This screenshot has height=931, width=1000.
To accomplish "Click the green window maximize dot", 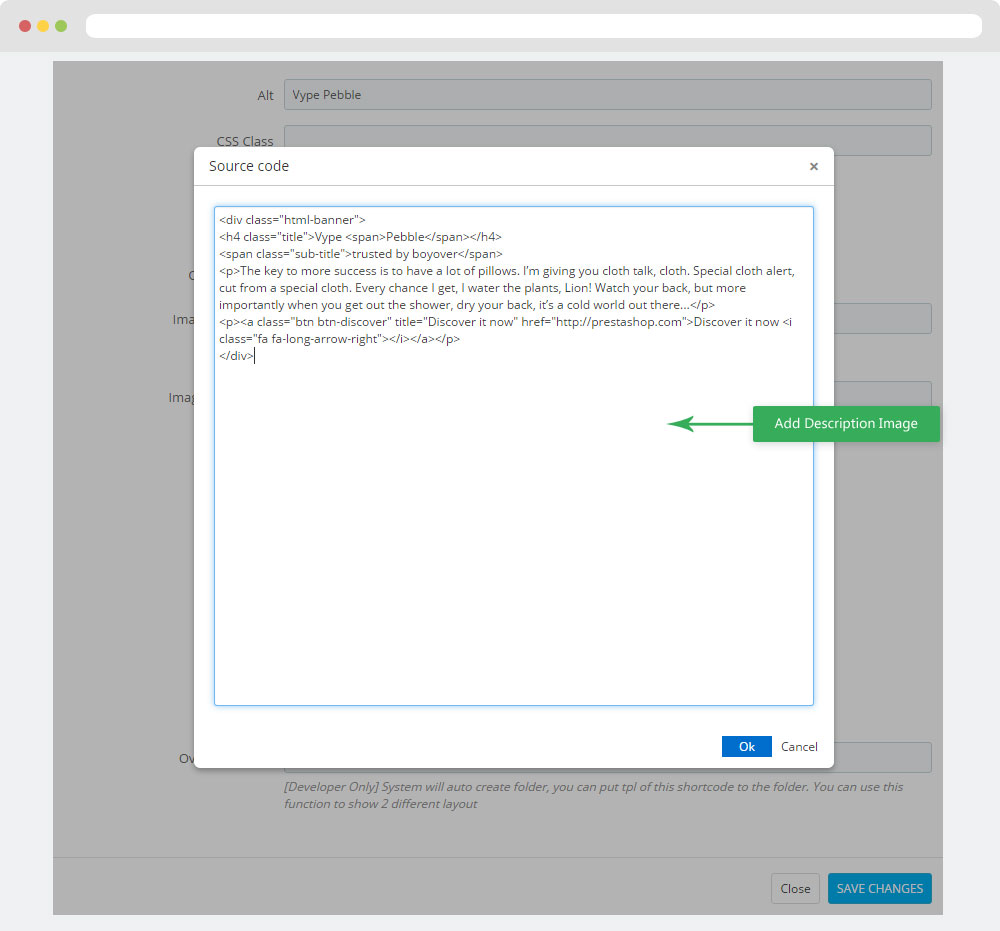I will click(x=61, y=26).
